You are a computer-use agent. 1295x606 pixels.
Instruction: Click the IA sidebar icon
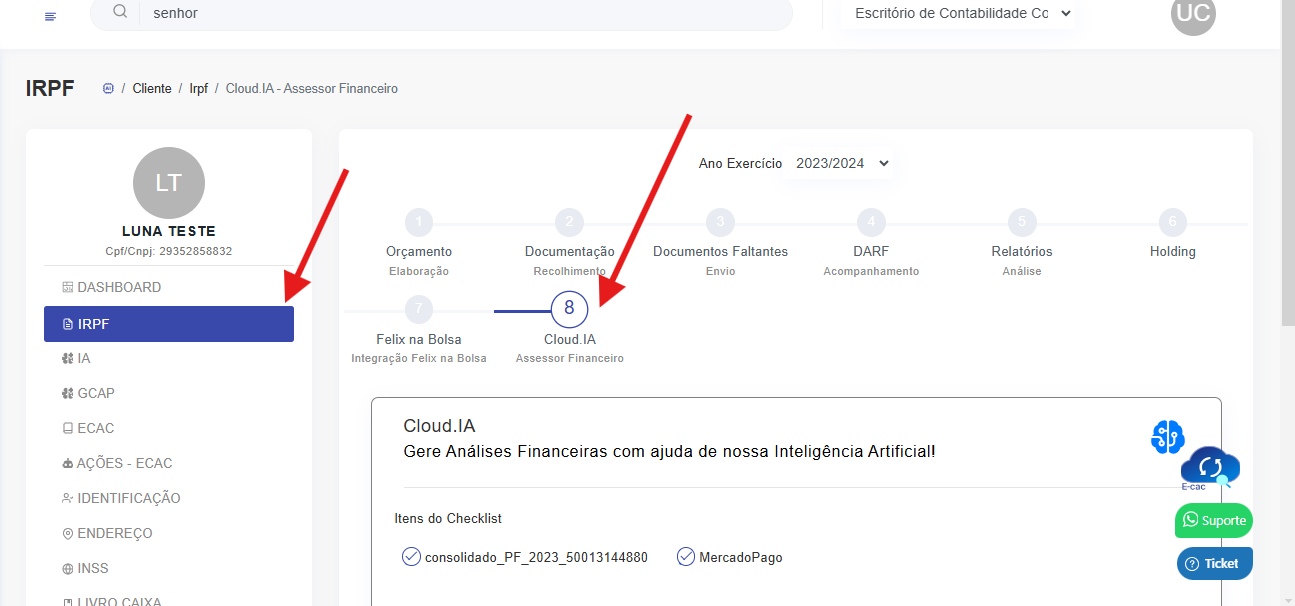point(68,358)
